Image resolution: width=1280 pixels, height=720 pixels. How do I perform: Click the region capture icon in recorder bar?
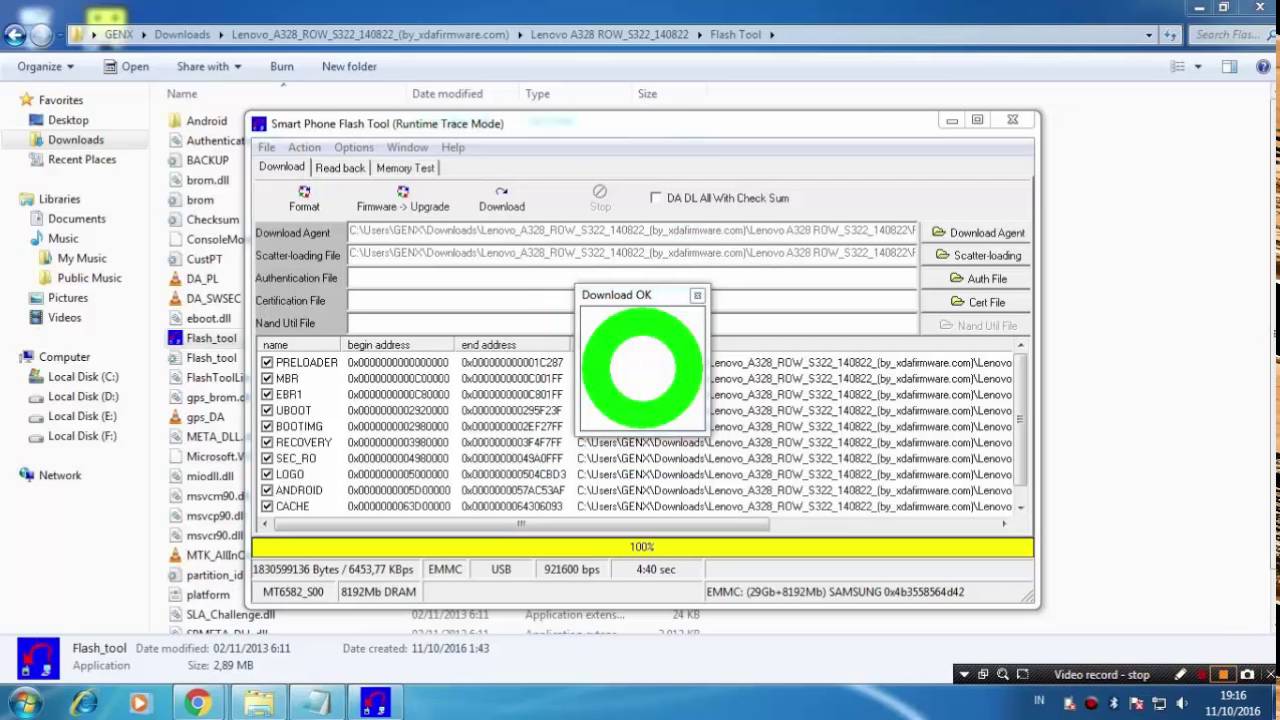[x=1024, y=675]
